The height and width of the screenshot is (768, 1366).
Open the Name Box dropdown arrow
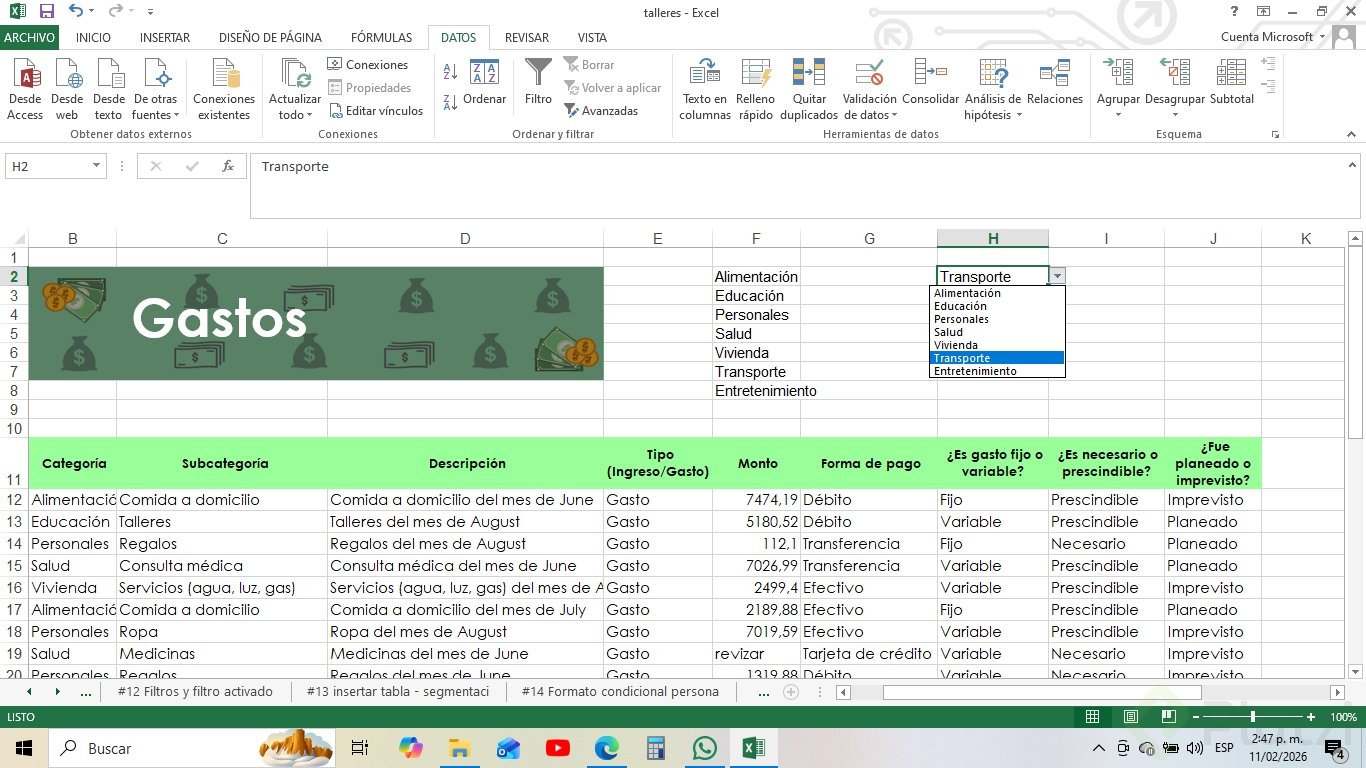point(97,166)
